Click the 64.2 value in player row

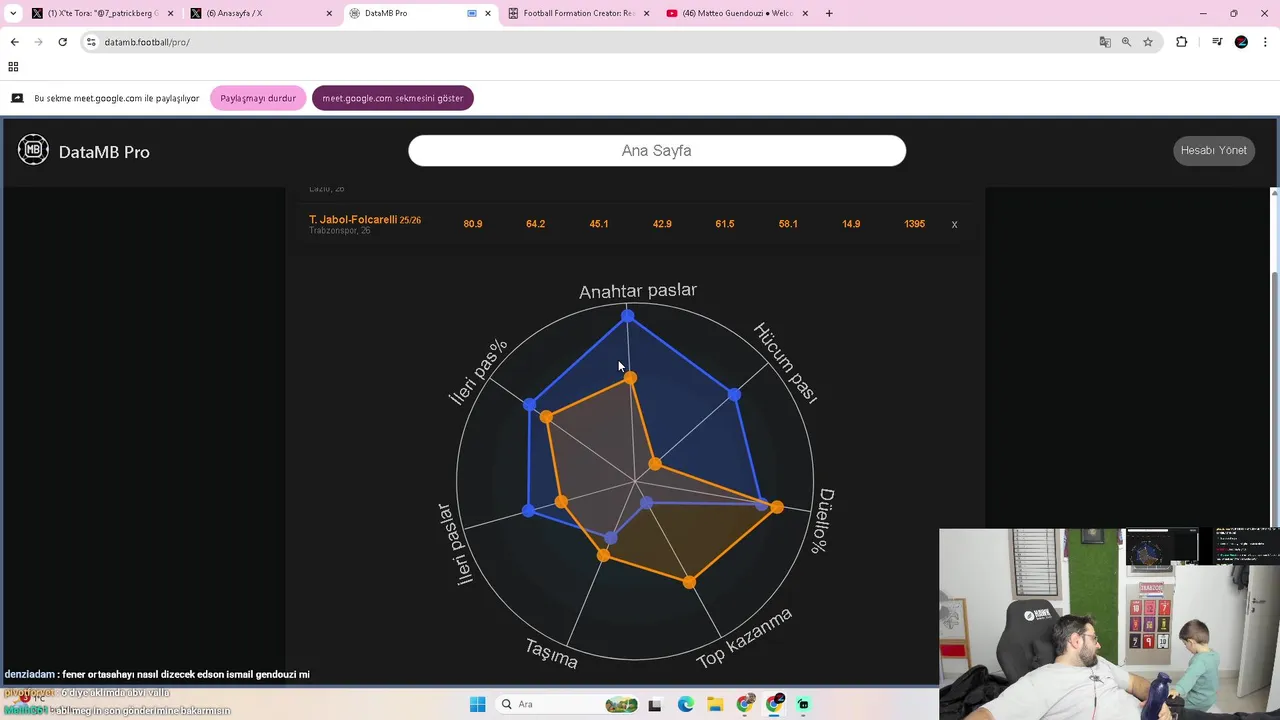pos(536,224)
